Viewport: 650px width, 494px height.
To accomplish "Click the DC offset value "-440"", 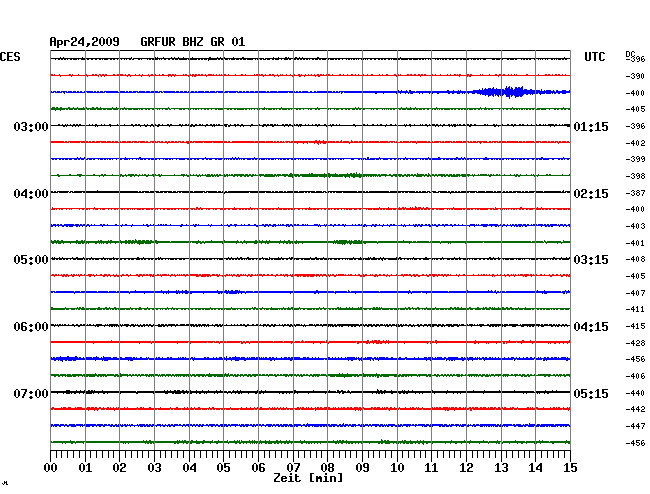I will 635,393.
